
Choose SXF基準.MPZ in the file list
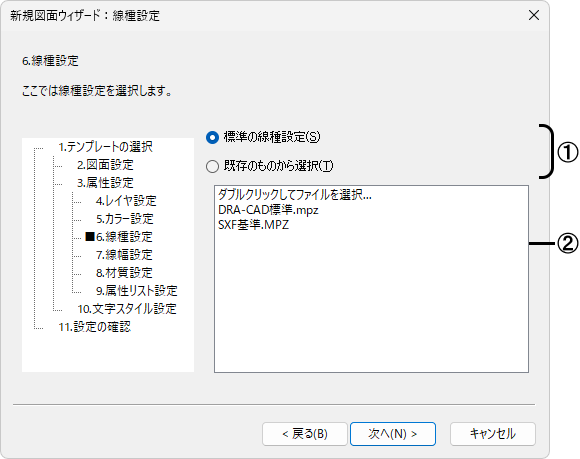tap(253, 225)
